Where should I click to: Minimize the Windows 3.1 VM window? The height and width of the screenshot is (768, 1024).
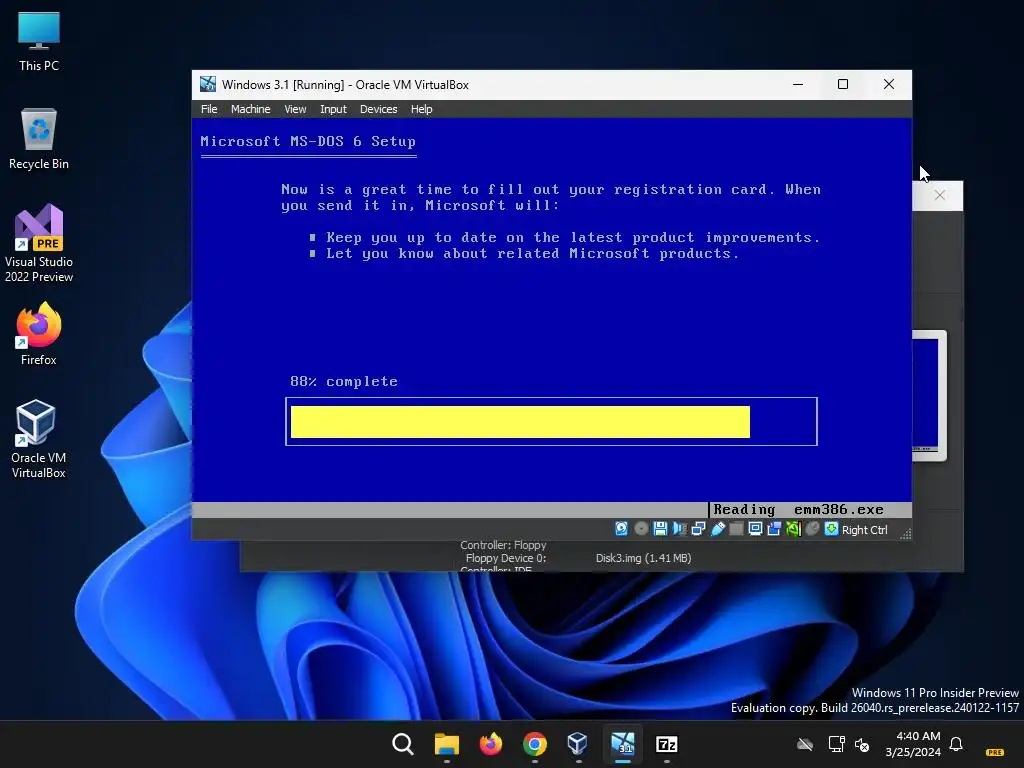point(797,84)
